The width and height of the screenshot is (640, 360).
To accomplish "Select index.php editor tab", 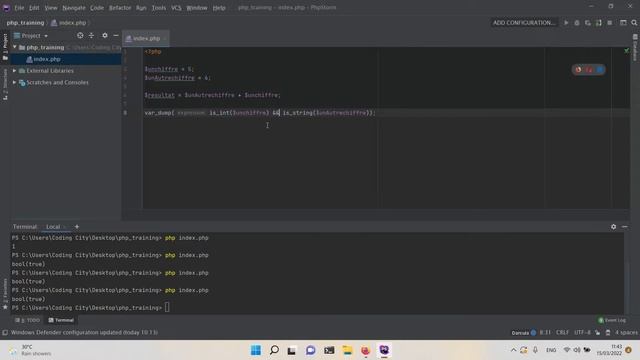I will (146, 38).
